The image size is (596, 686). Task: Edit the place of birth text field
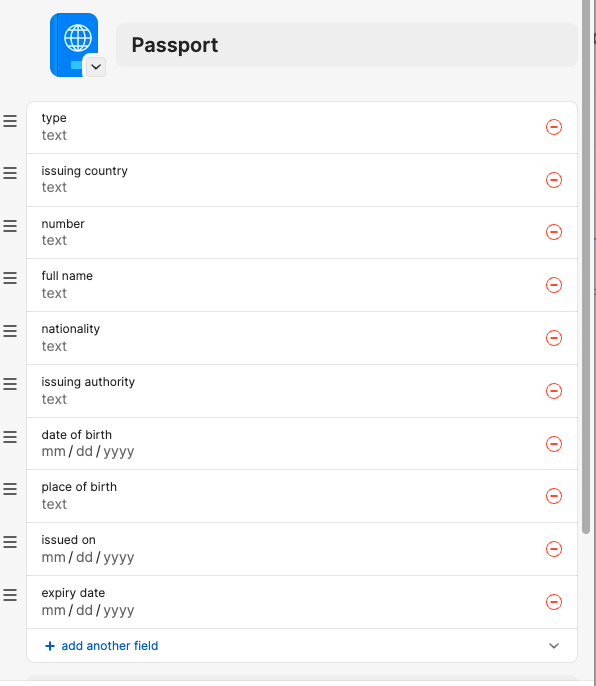coord(289,504)
